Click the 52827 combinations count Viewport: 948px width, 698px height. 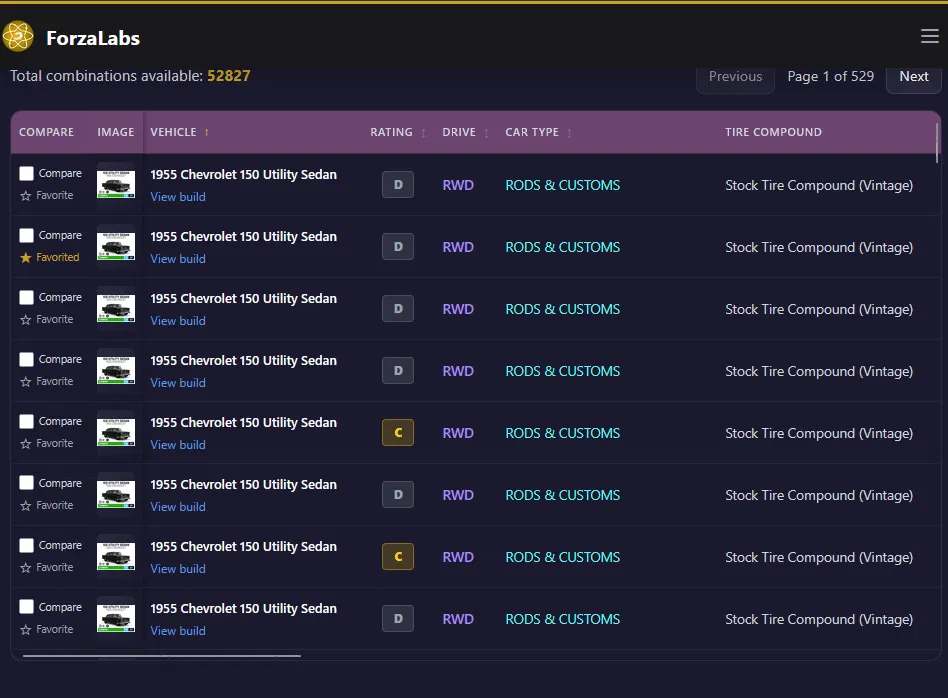coord(229,76)
